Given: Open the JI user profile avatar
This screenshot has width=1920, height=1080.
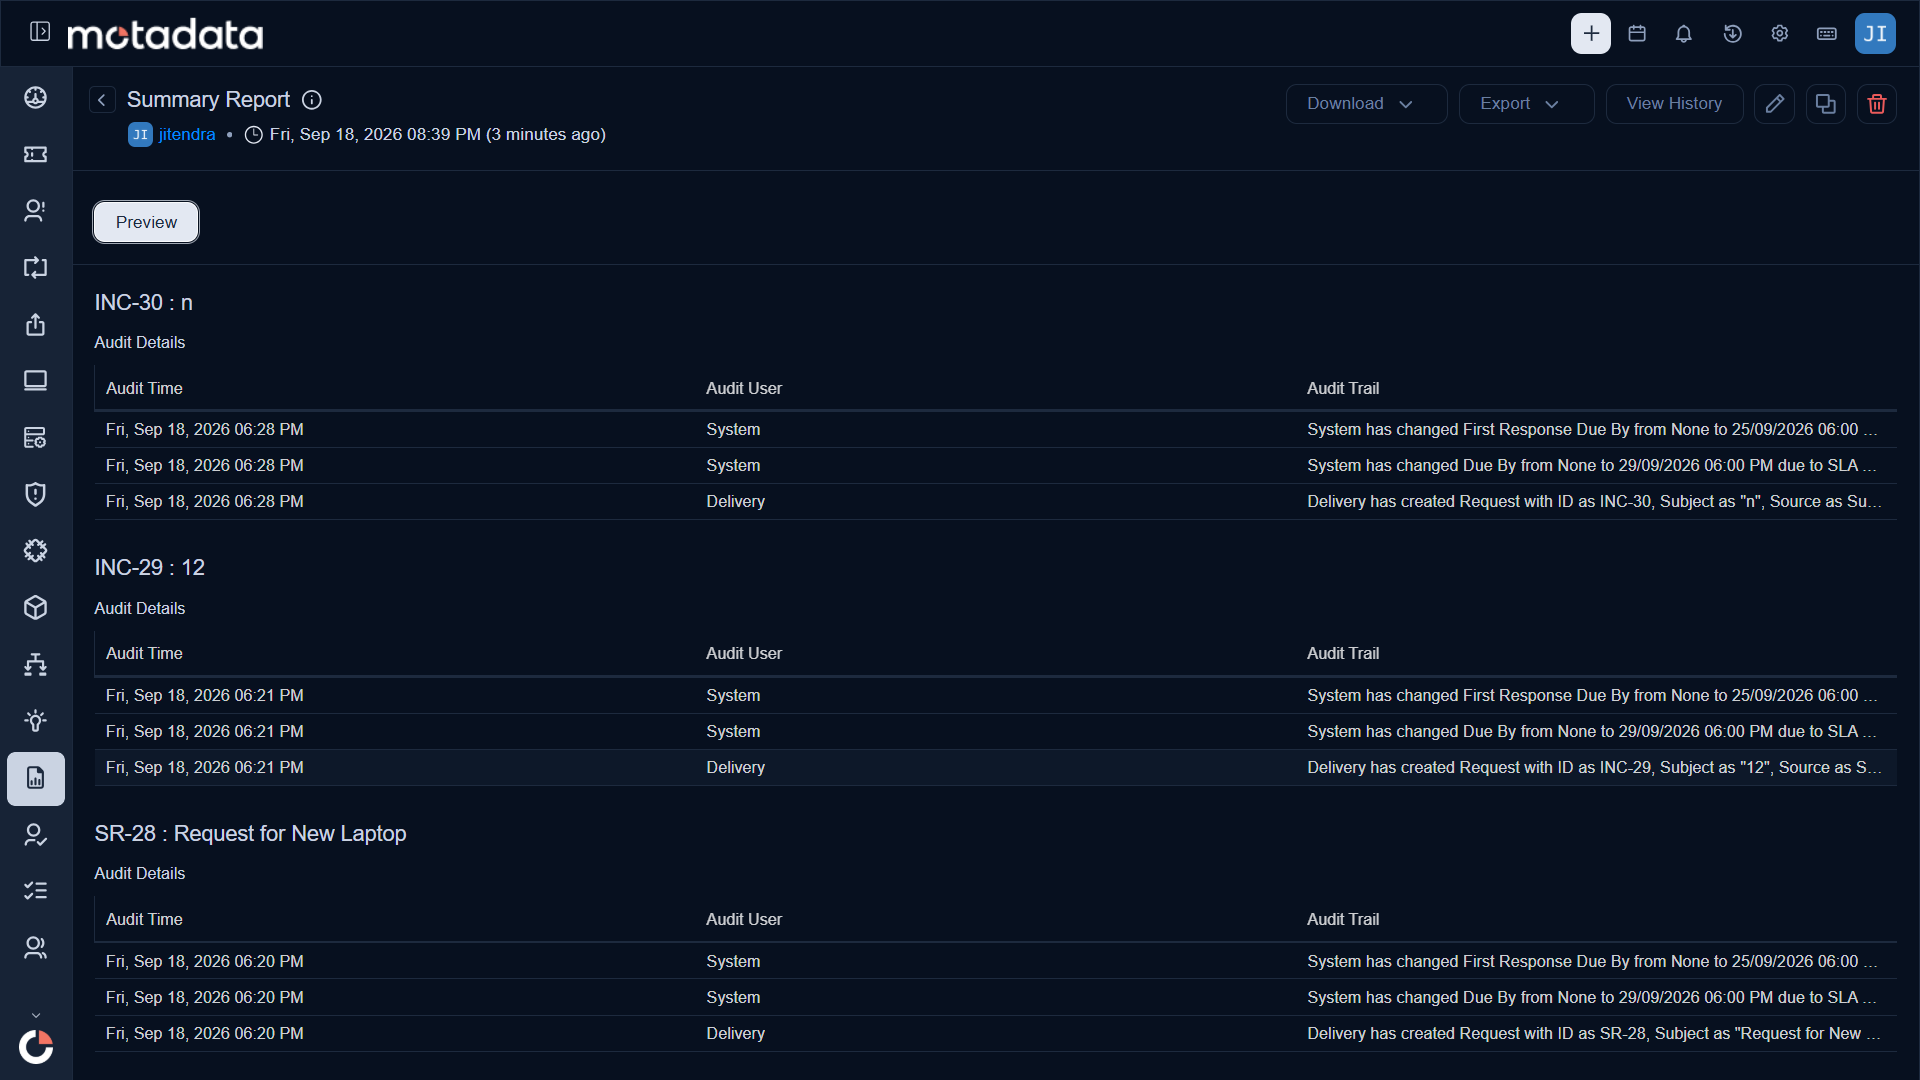Looking at the screenshot, I should pyautogui.click(x=1875, y=34).
